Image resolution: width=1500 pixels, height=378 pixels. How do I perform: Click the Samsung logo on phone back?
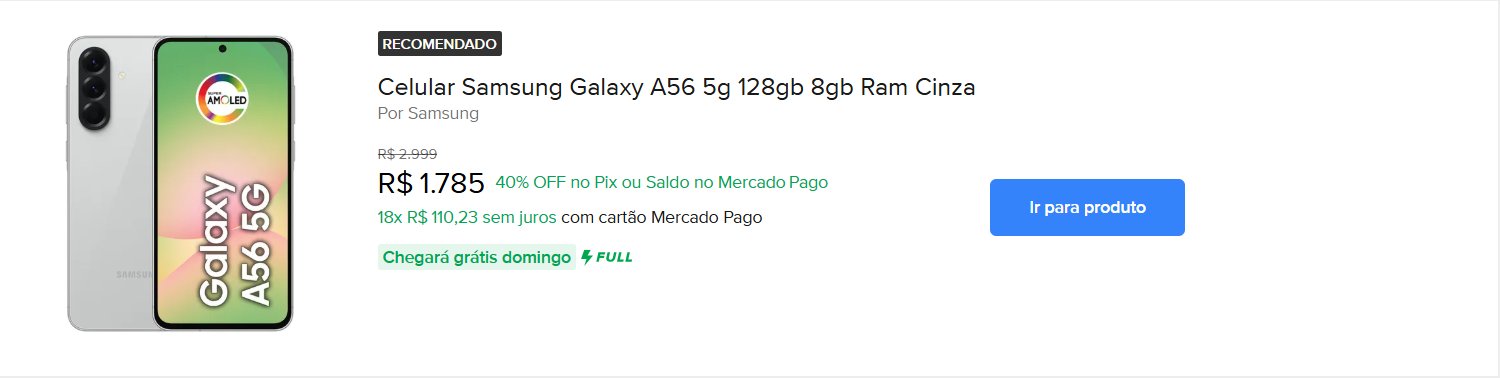133,274
